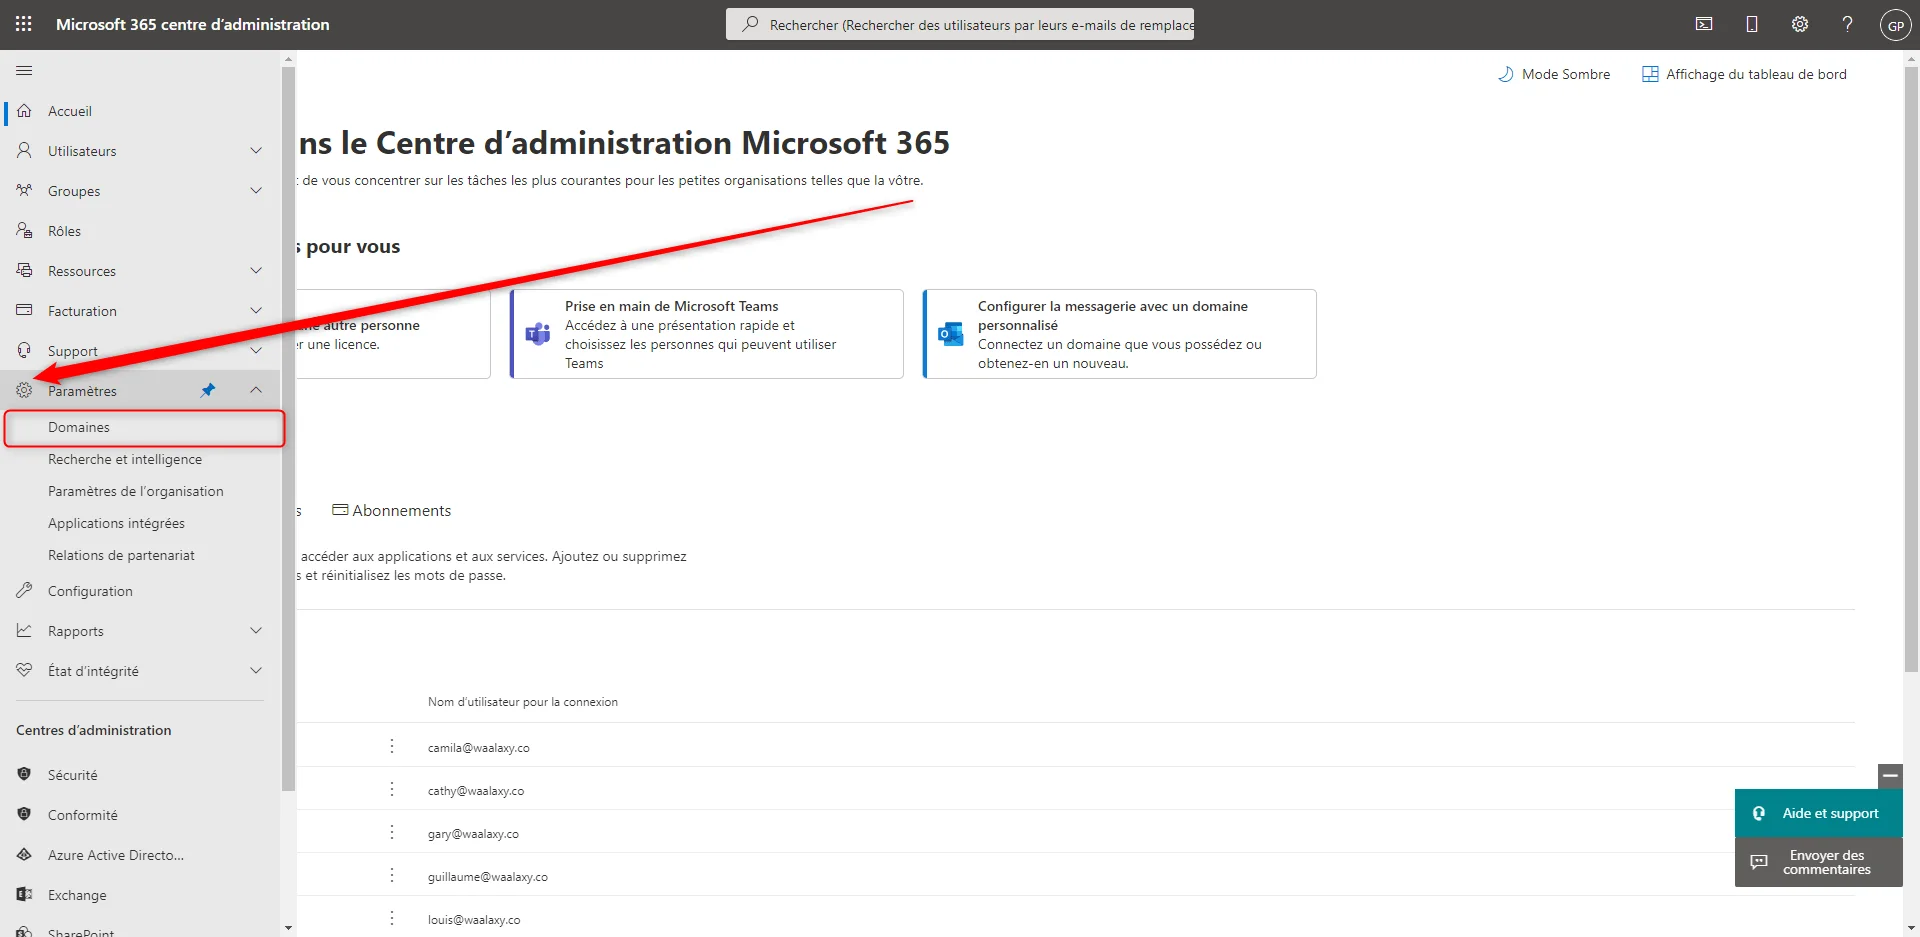Click the Configuration wrench icon
1920x937 pixels.
(25, 591)
